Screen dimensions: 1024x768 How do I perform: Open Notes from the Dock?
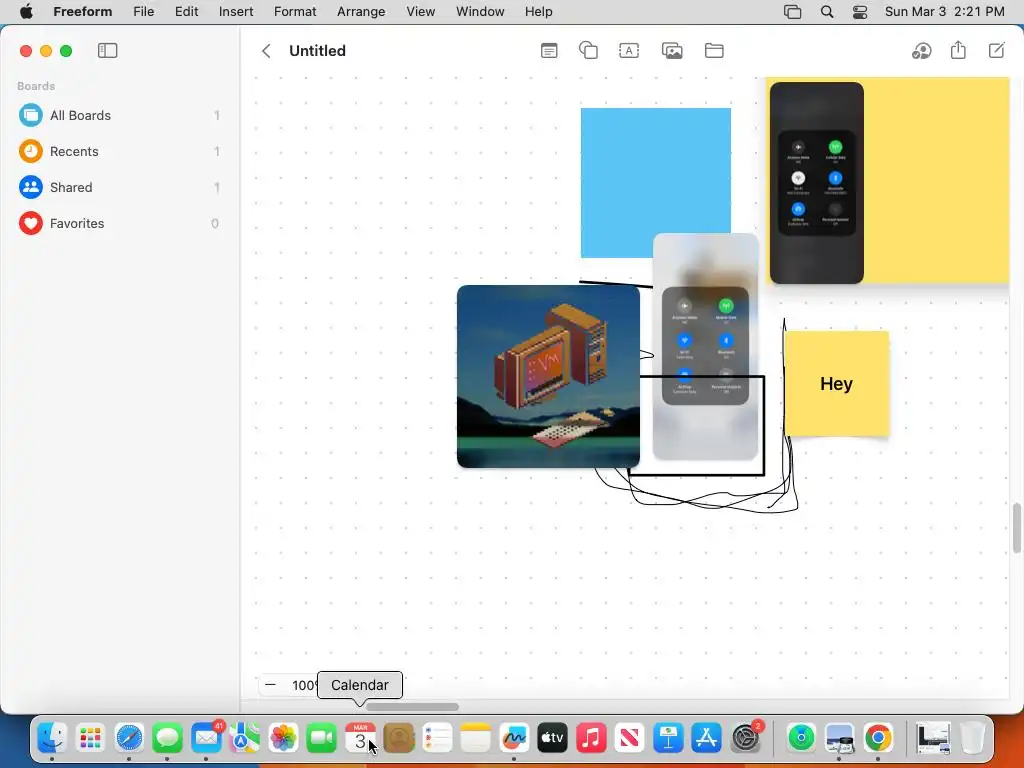pyautogui.click(x=475, y=739)
